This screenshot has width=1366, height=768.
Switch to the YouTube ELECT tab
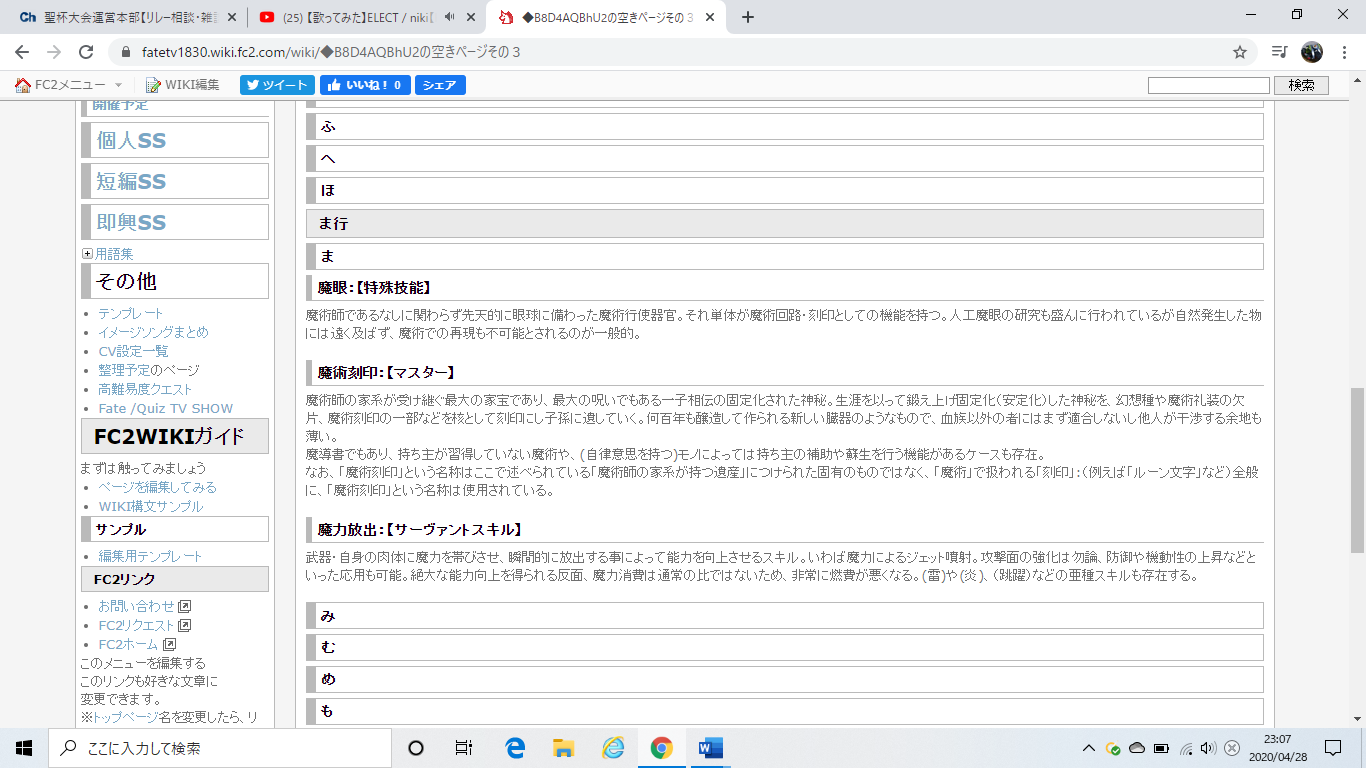click(350, 17)
